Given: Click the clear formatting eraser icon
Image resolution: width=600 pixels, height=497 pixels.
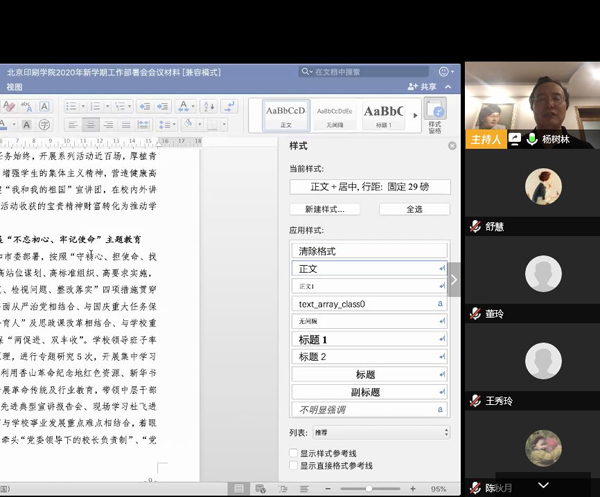Looking at the screenshot, I should tap(8, 106).
